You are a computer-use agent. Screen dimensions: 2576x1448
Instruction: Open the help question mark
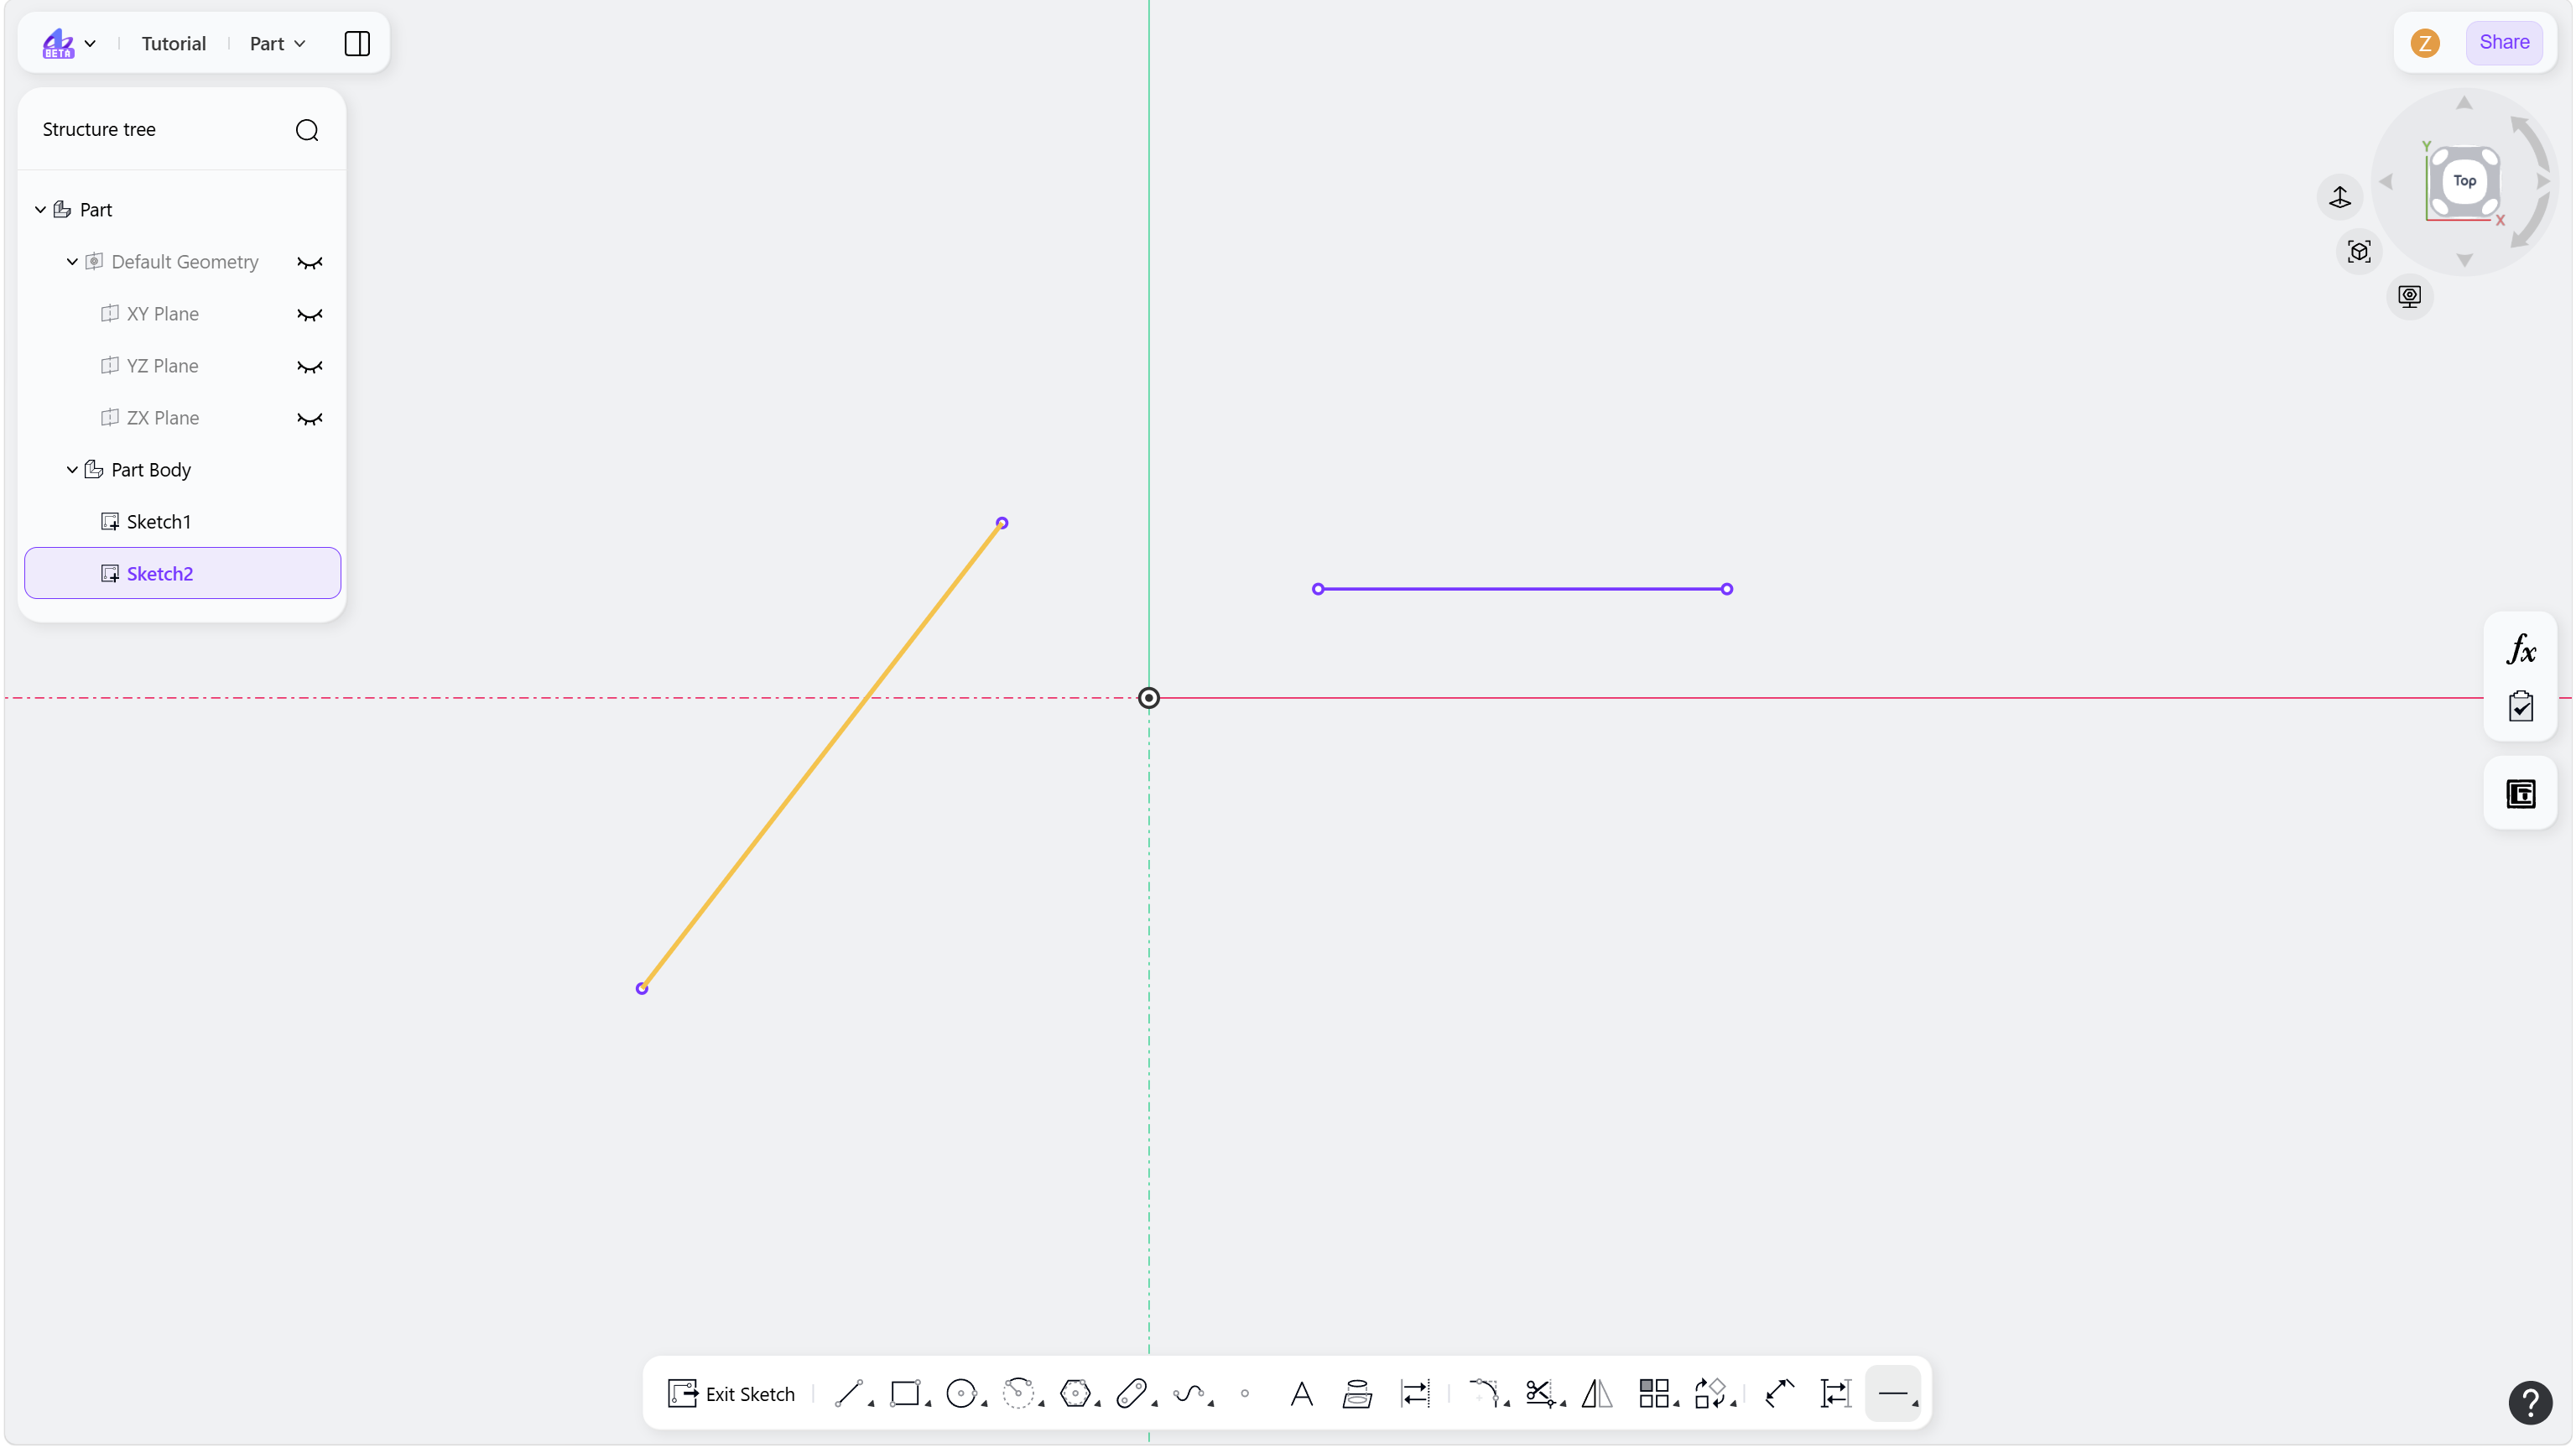click(2530, 1403)
